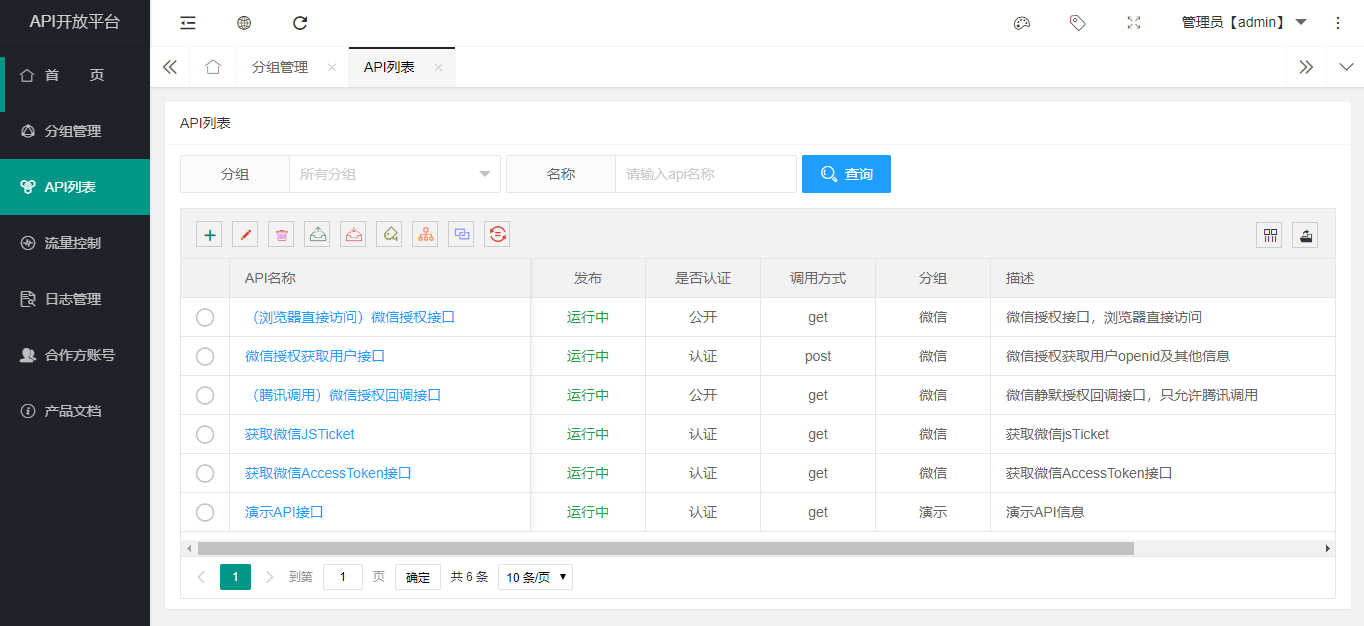Click the 查询 search button
Image resolution: width=1364 pixels, height=626 pixels.
[x=846, y=174]
